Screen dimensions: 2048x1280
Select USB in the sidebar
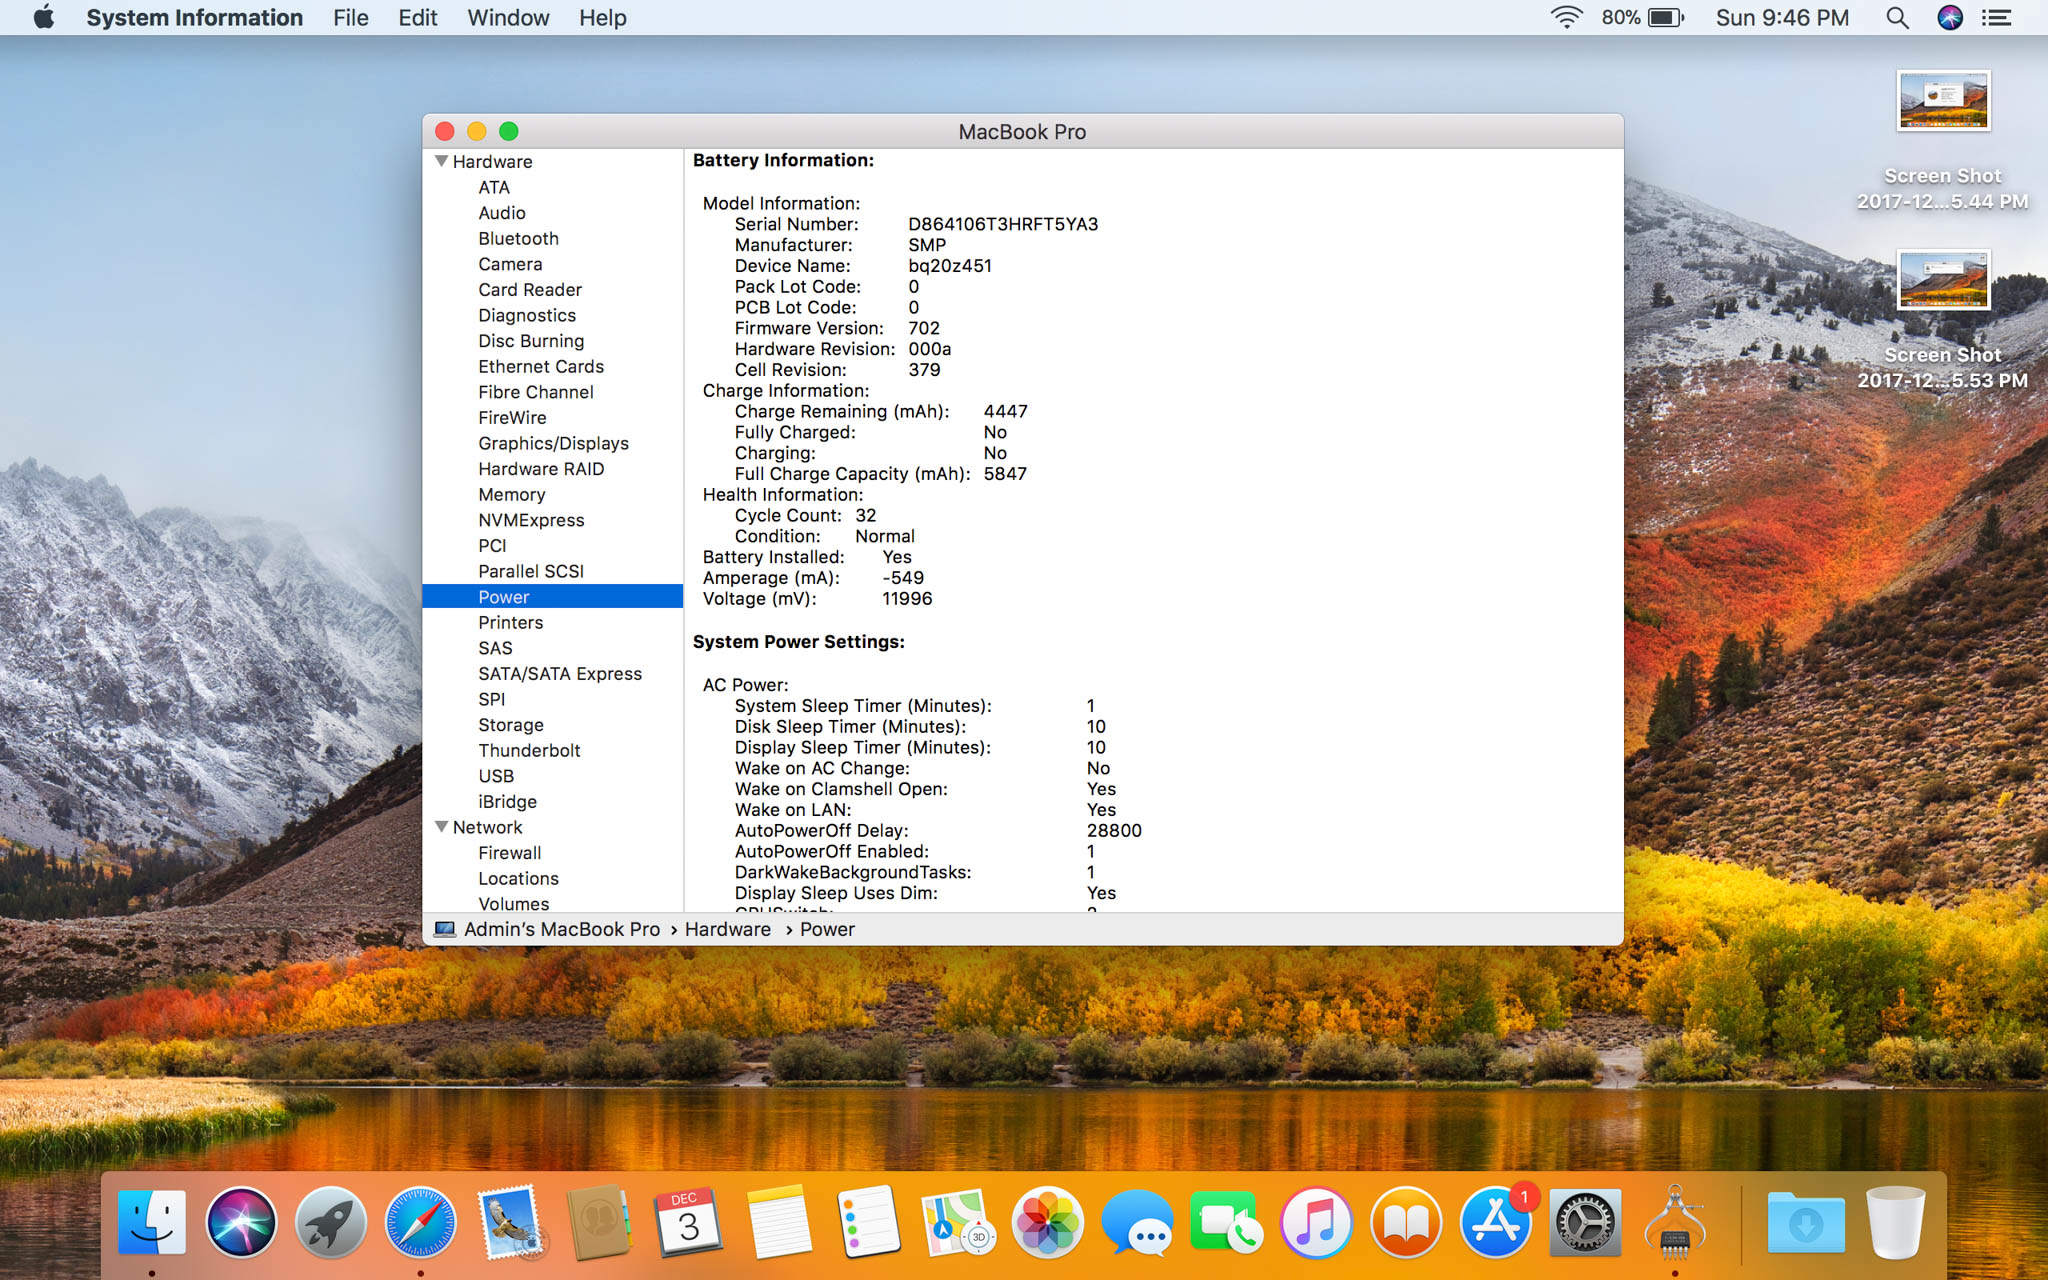tap(496, 776)
